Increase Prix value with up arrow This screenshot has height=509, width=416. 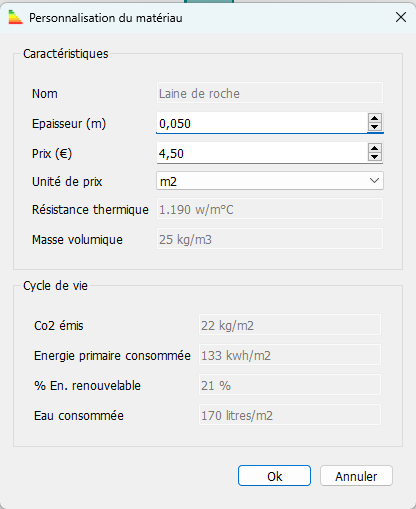tap(375, 148)
